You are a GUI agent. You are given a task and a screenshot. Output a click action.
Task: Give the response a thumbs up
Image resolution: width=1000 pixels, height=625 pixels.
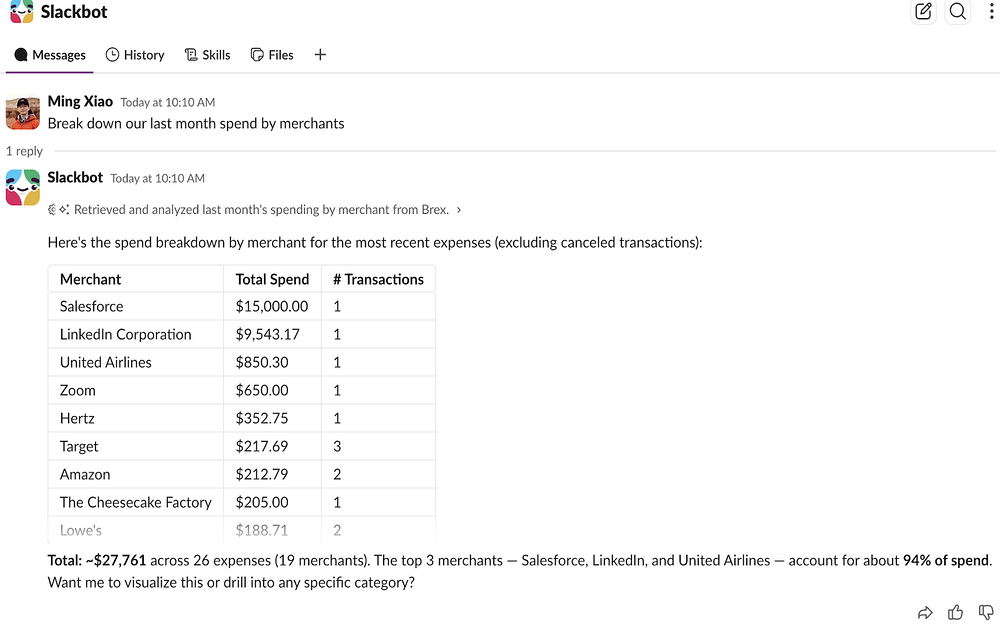click(x=955, y=612)
